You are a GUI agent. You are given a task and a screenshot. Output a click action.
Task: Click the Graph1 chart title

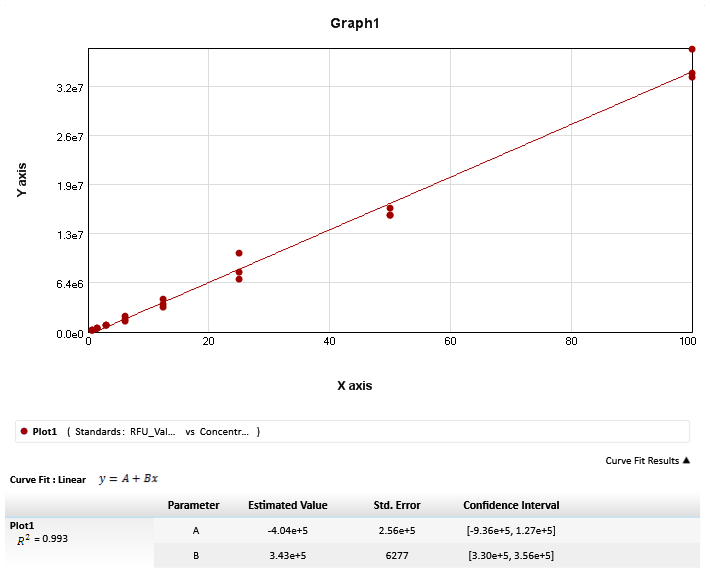coord(355,23)
